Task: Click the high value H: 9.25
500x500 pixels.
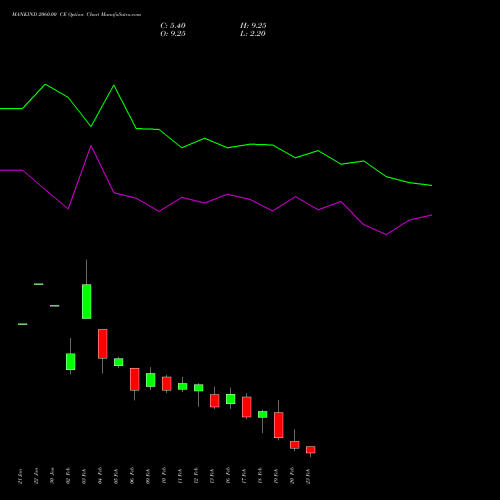Action: [253, 26]
